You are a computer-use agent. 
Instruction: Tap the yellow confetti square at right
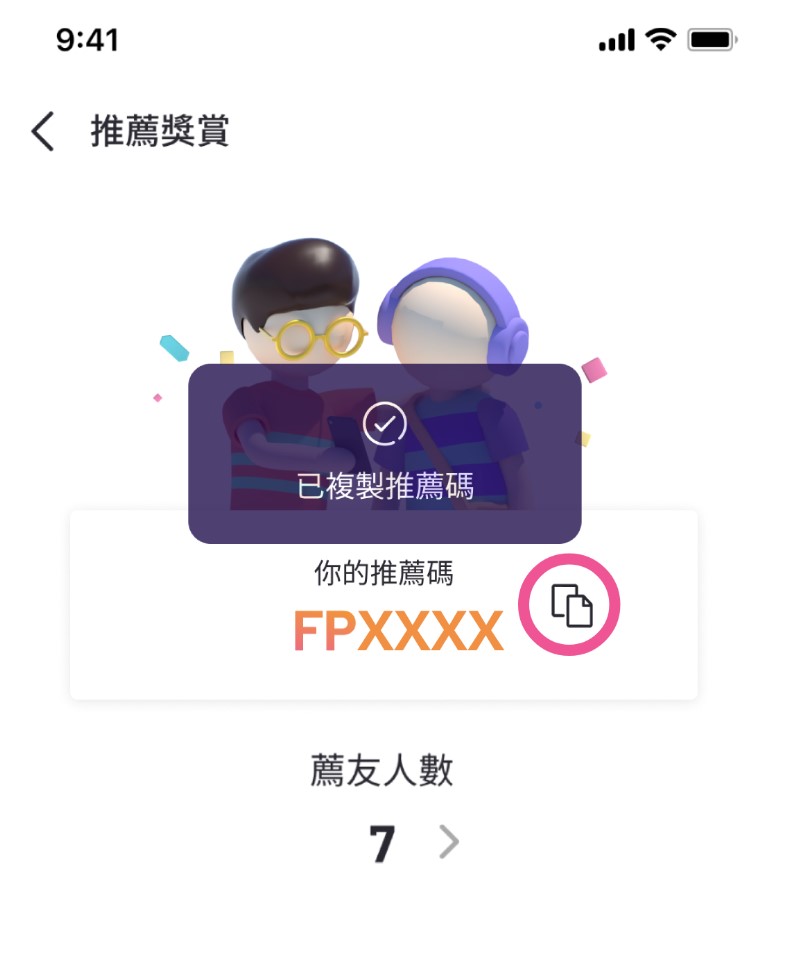[x=583, y=439]
